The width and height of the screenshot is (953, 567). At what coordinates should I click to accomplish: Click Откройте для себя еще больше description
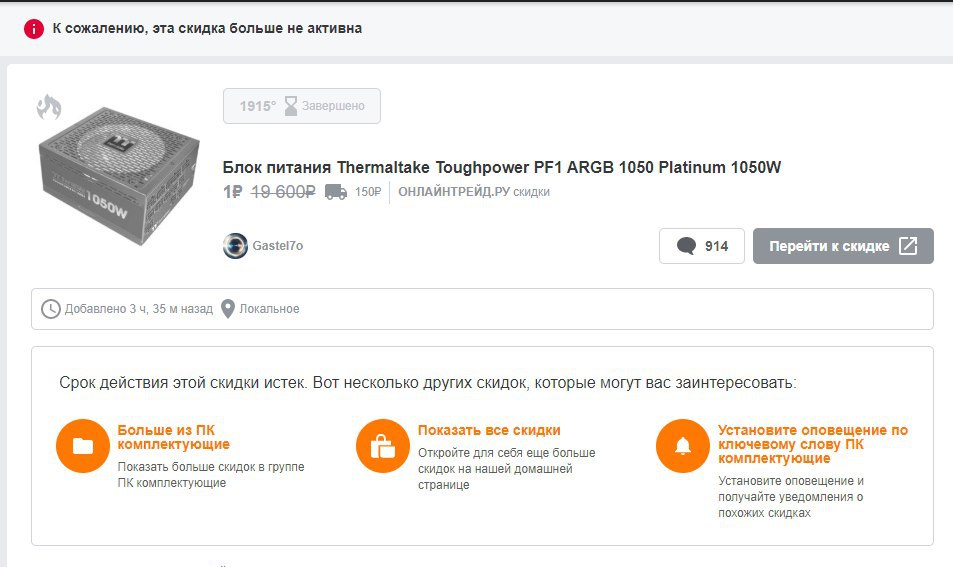coord(507,469)
